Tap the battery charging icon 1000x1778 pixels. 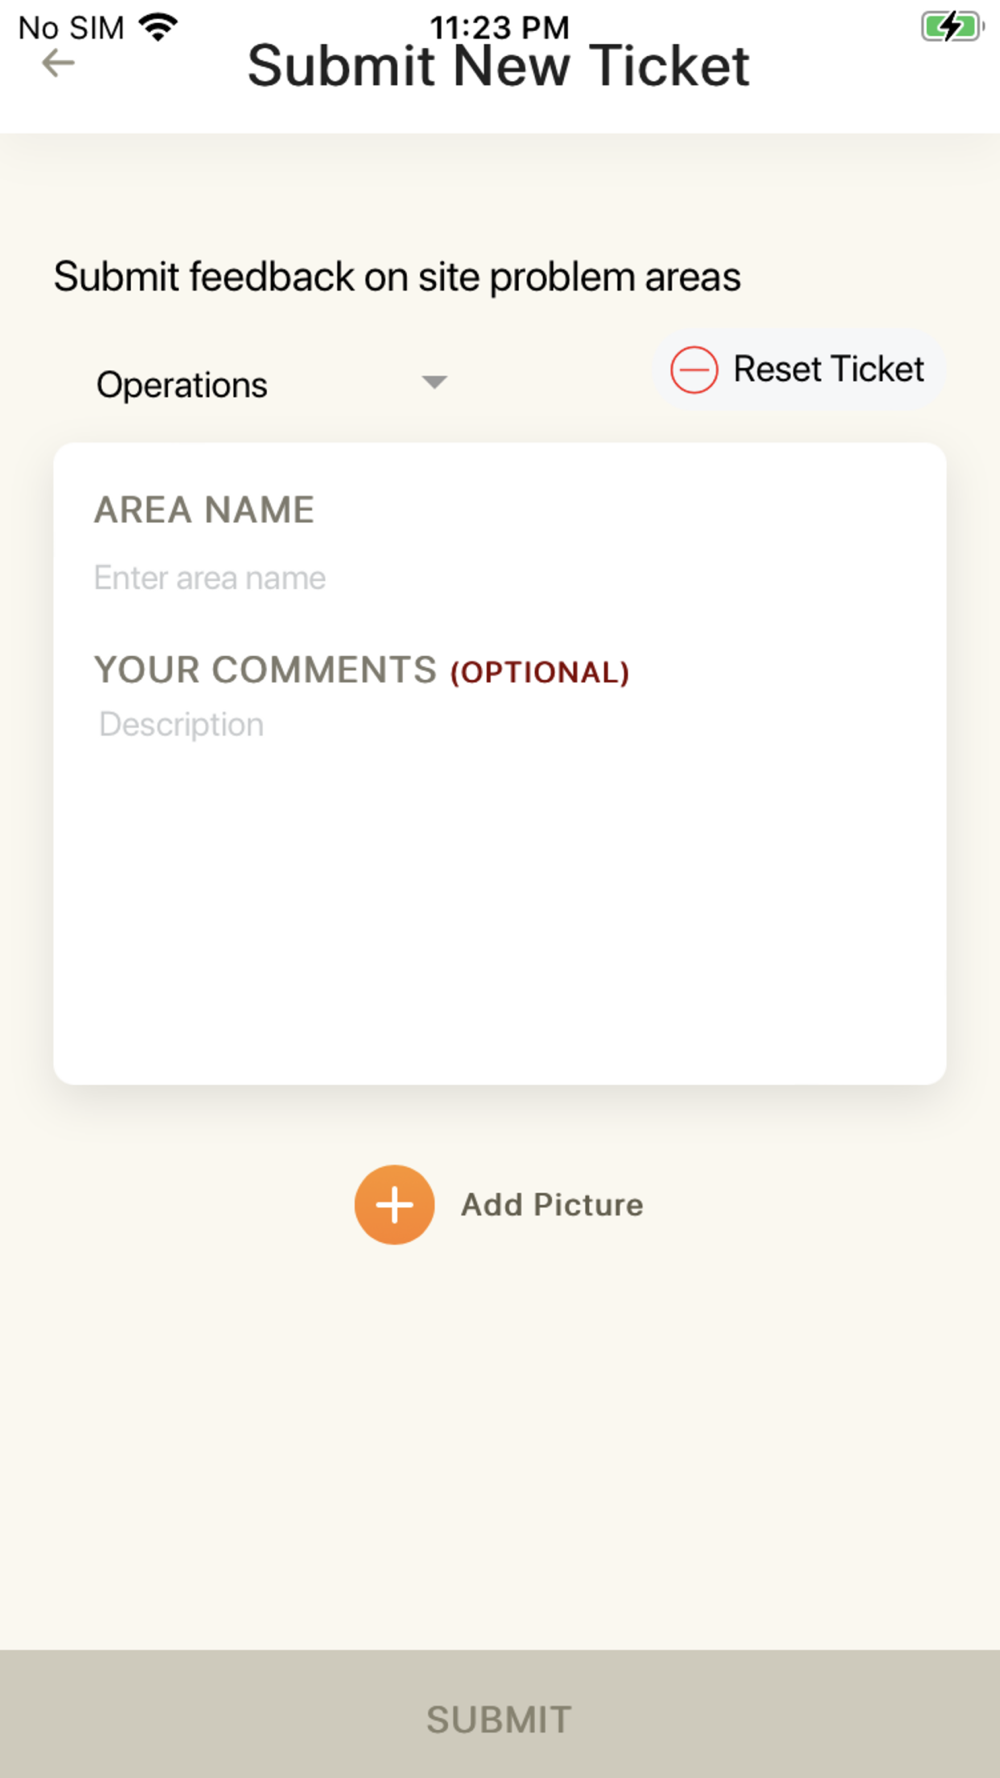click(952, 27)
